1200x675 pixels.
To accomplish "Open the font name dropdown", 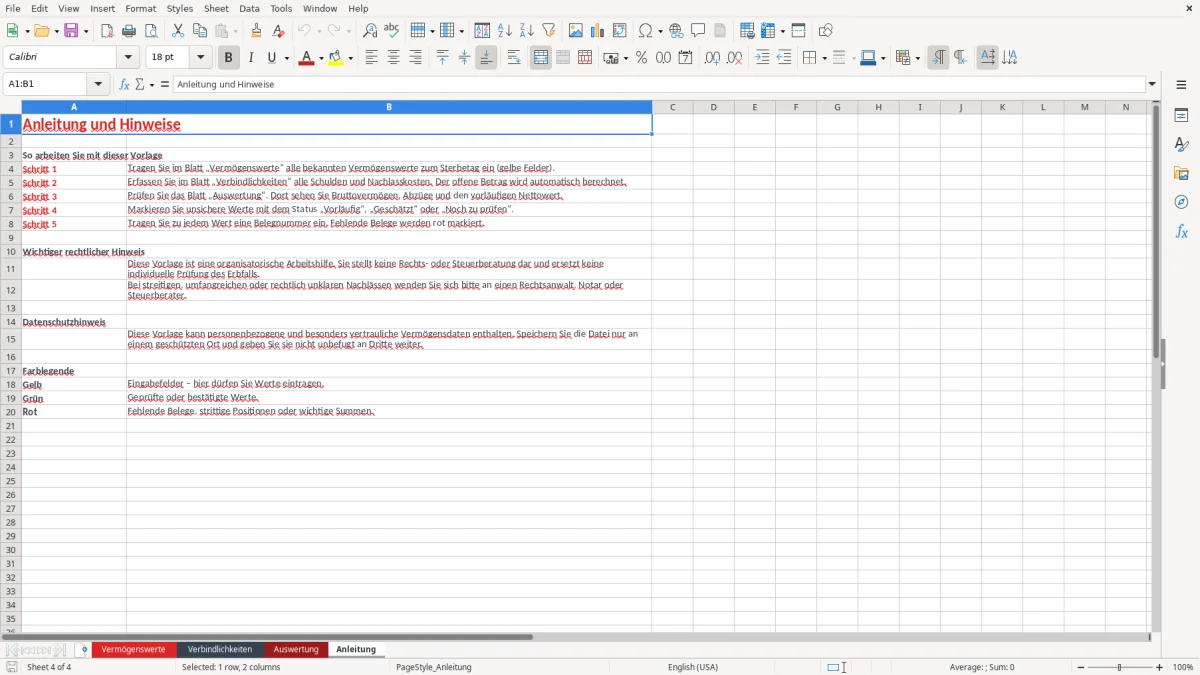I will [x=128, y=58].
